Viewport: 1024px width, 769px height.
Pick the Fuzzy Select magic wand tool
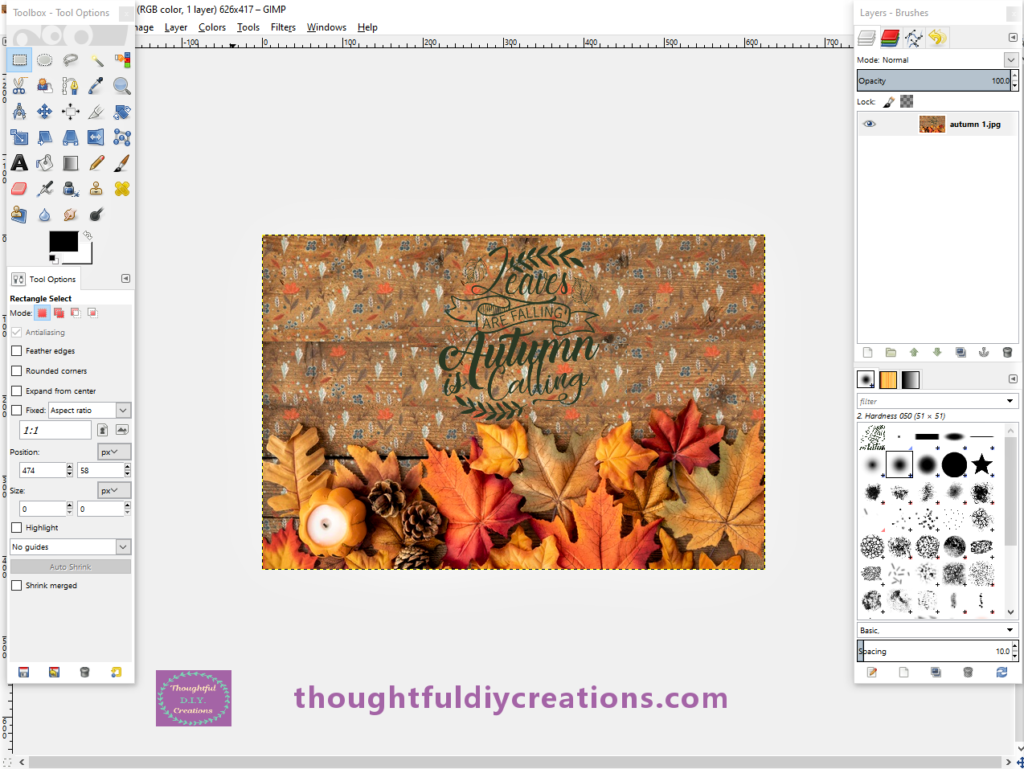[x=97, y=60]
